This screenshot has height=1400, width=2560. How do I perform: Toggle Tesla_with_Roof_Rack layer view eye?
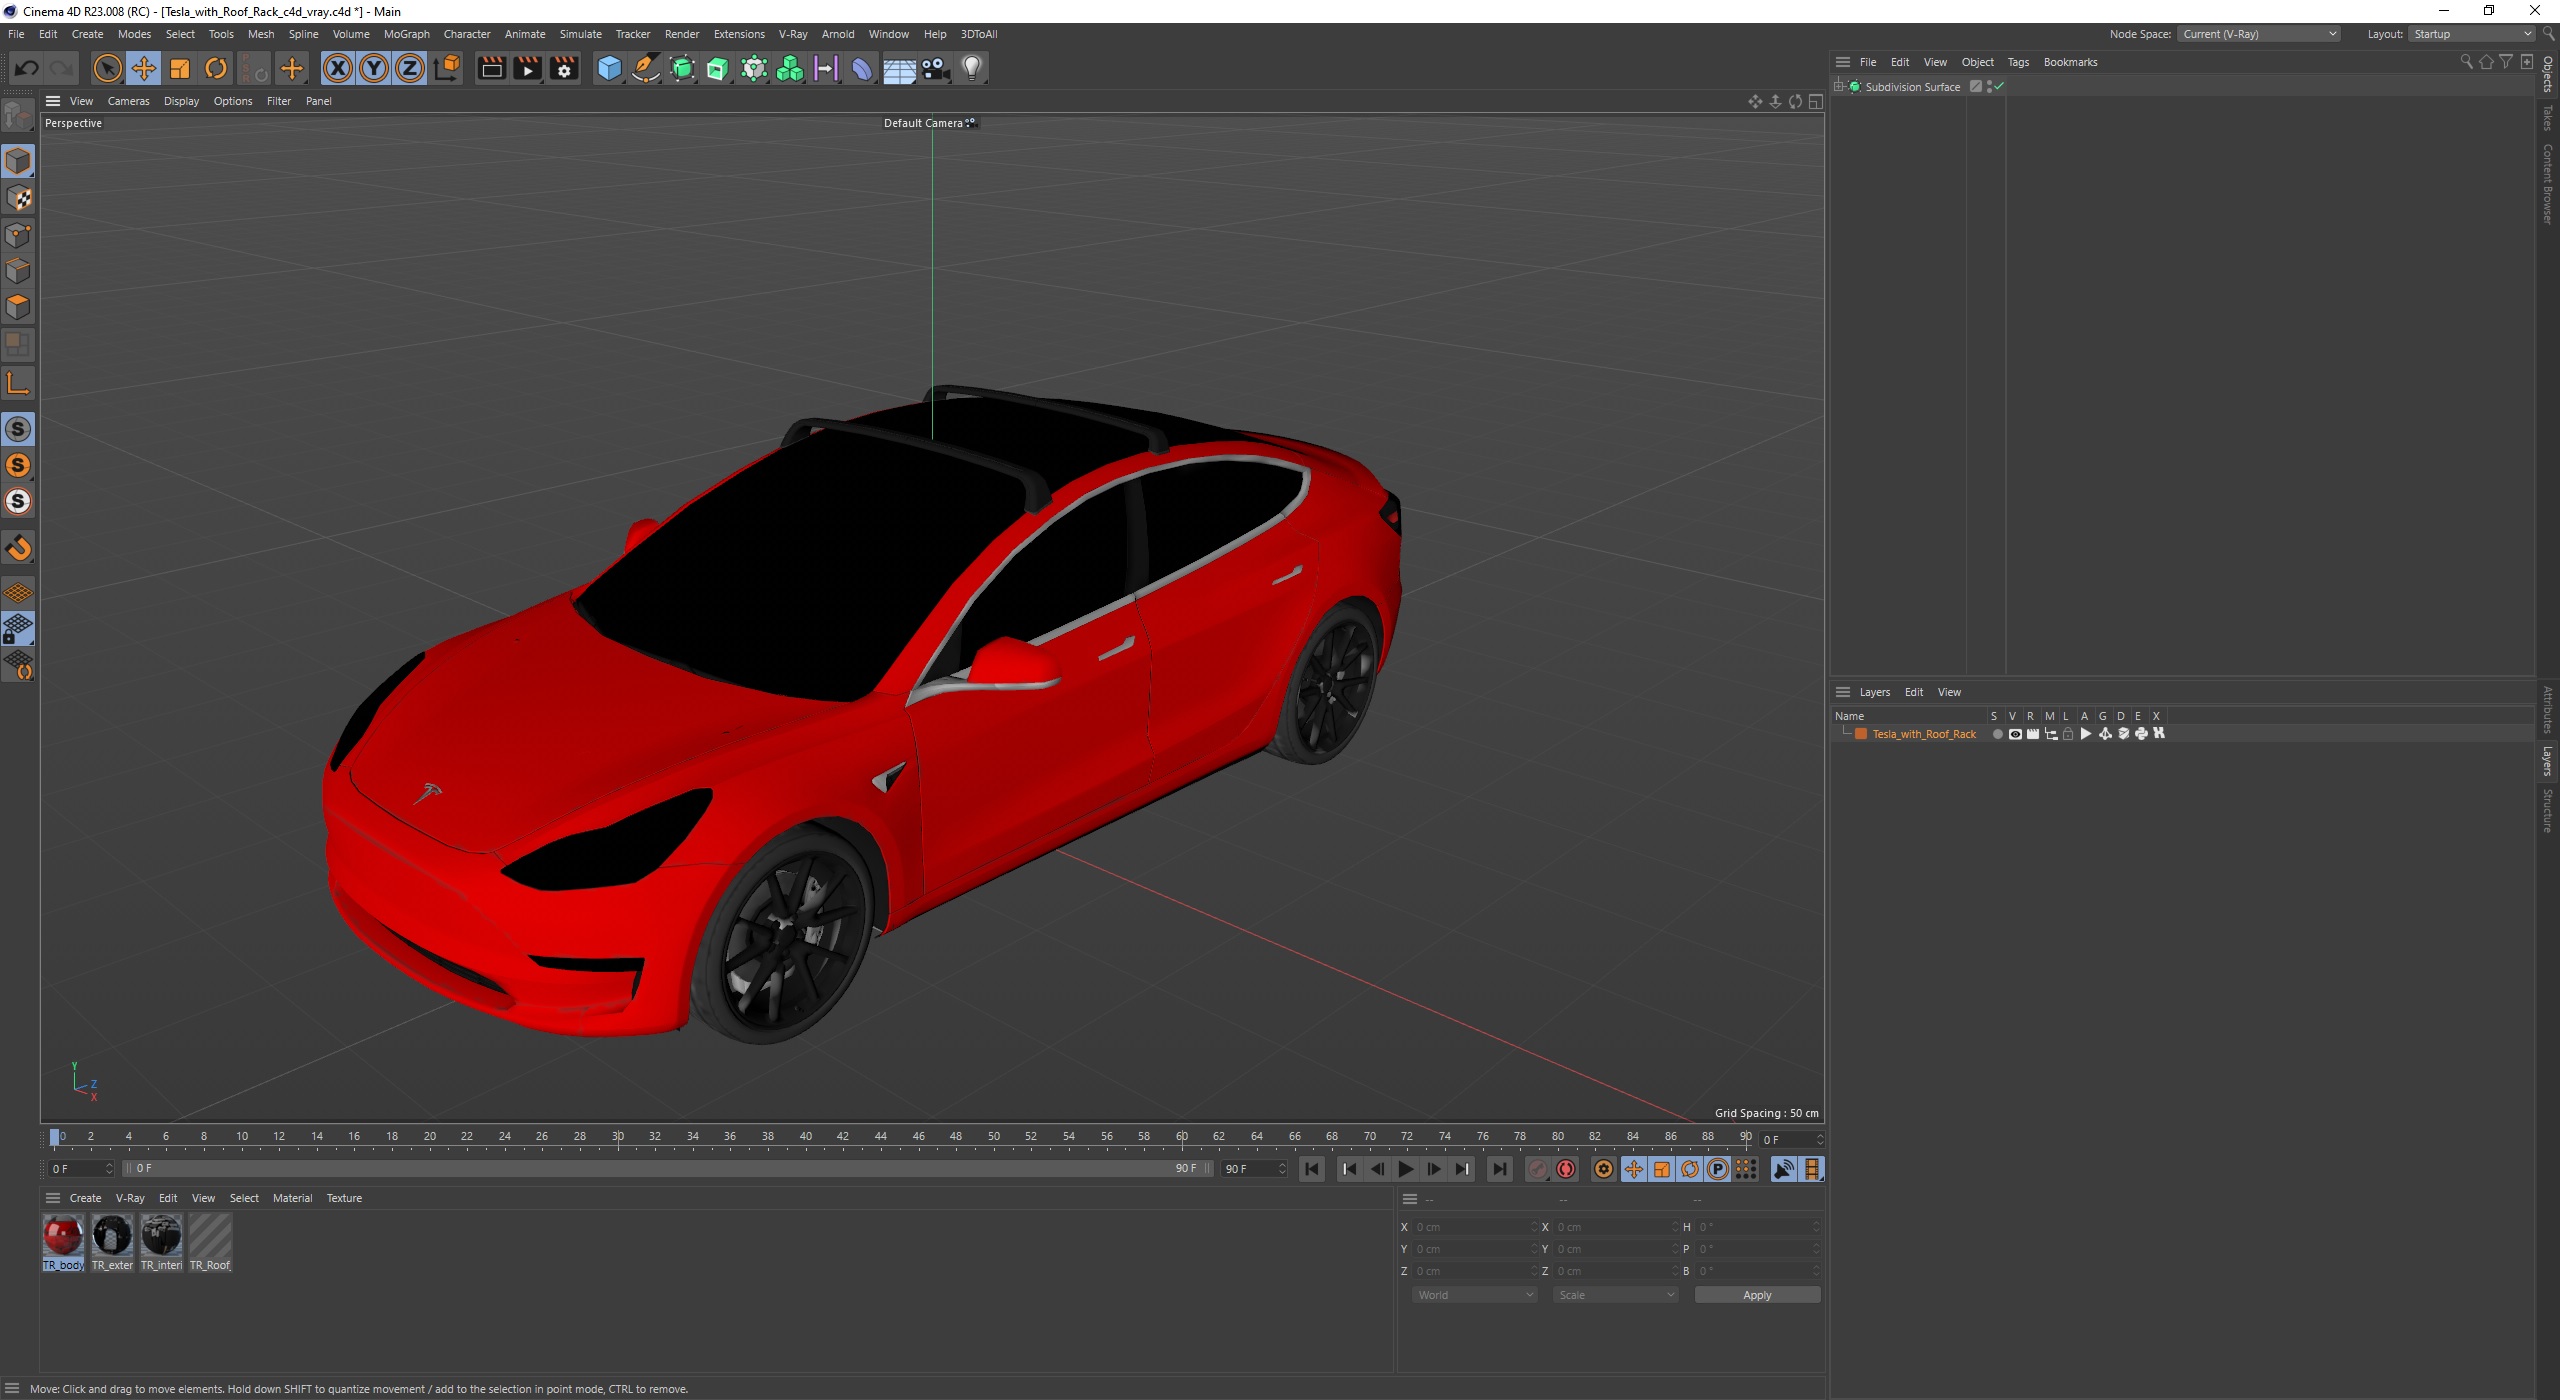point(2015,734)
